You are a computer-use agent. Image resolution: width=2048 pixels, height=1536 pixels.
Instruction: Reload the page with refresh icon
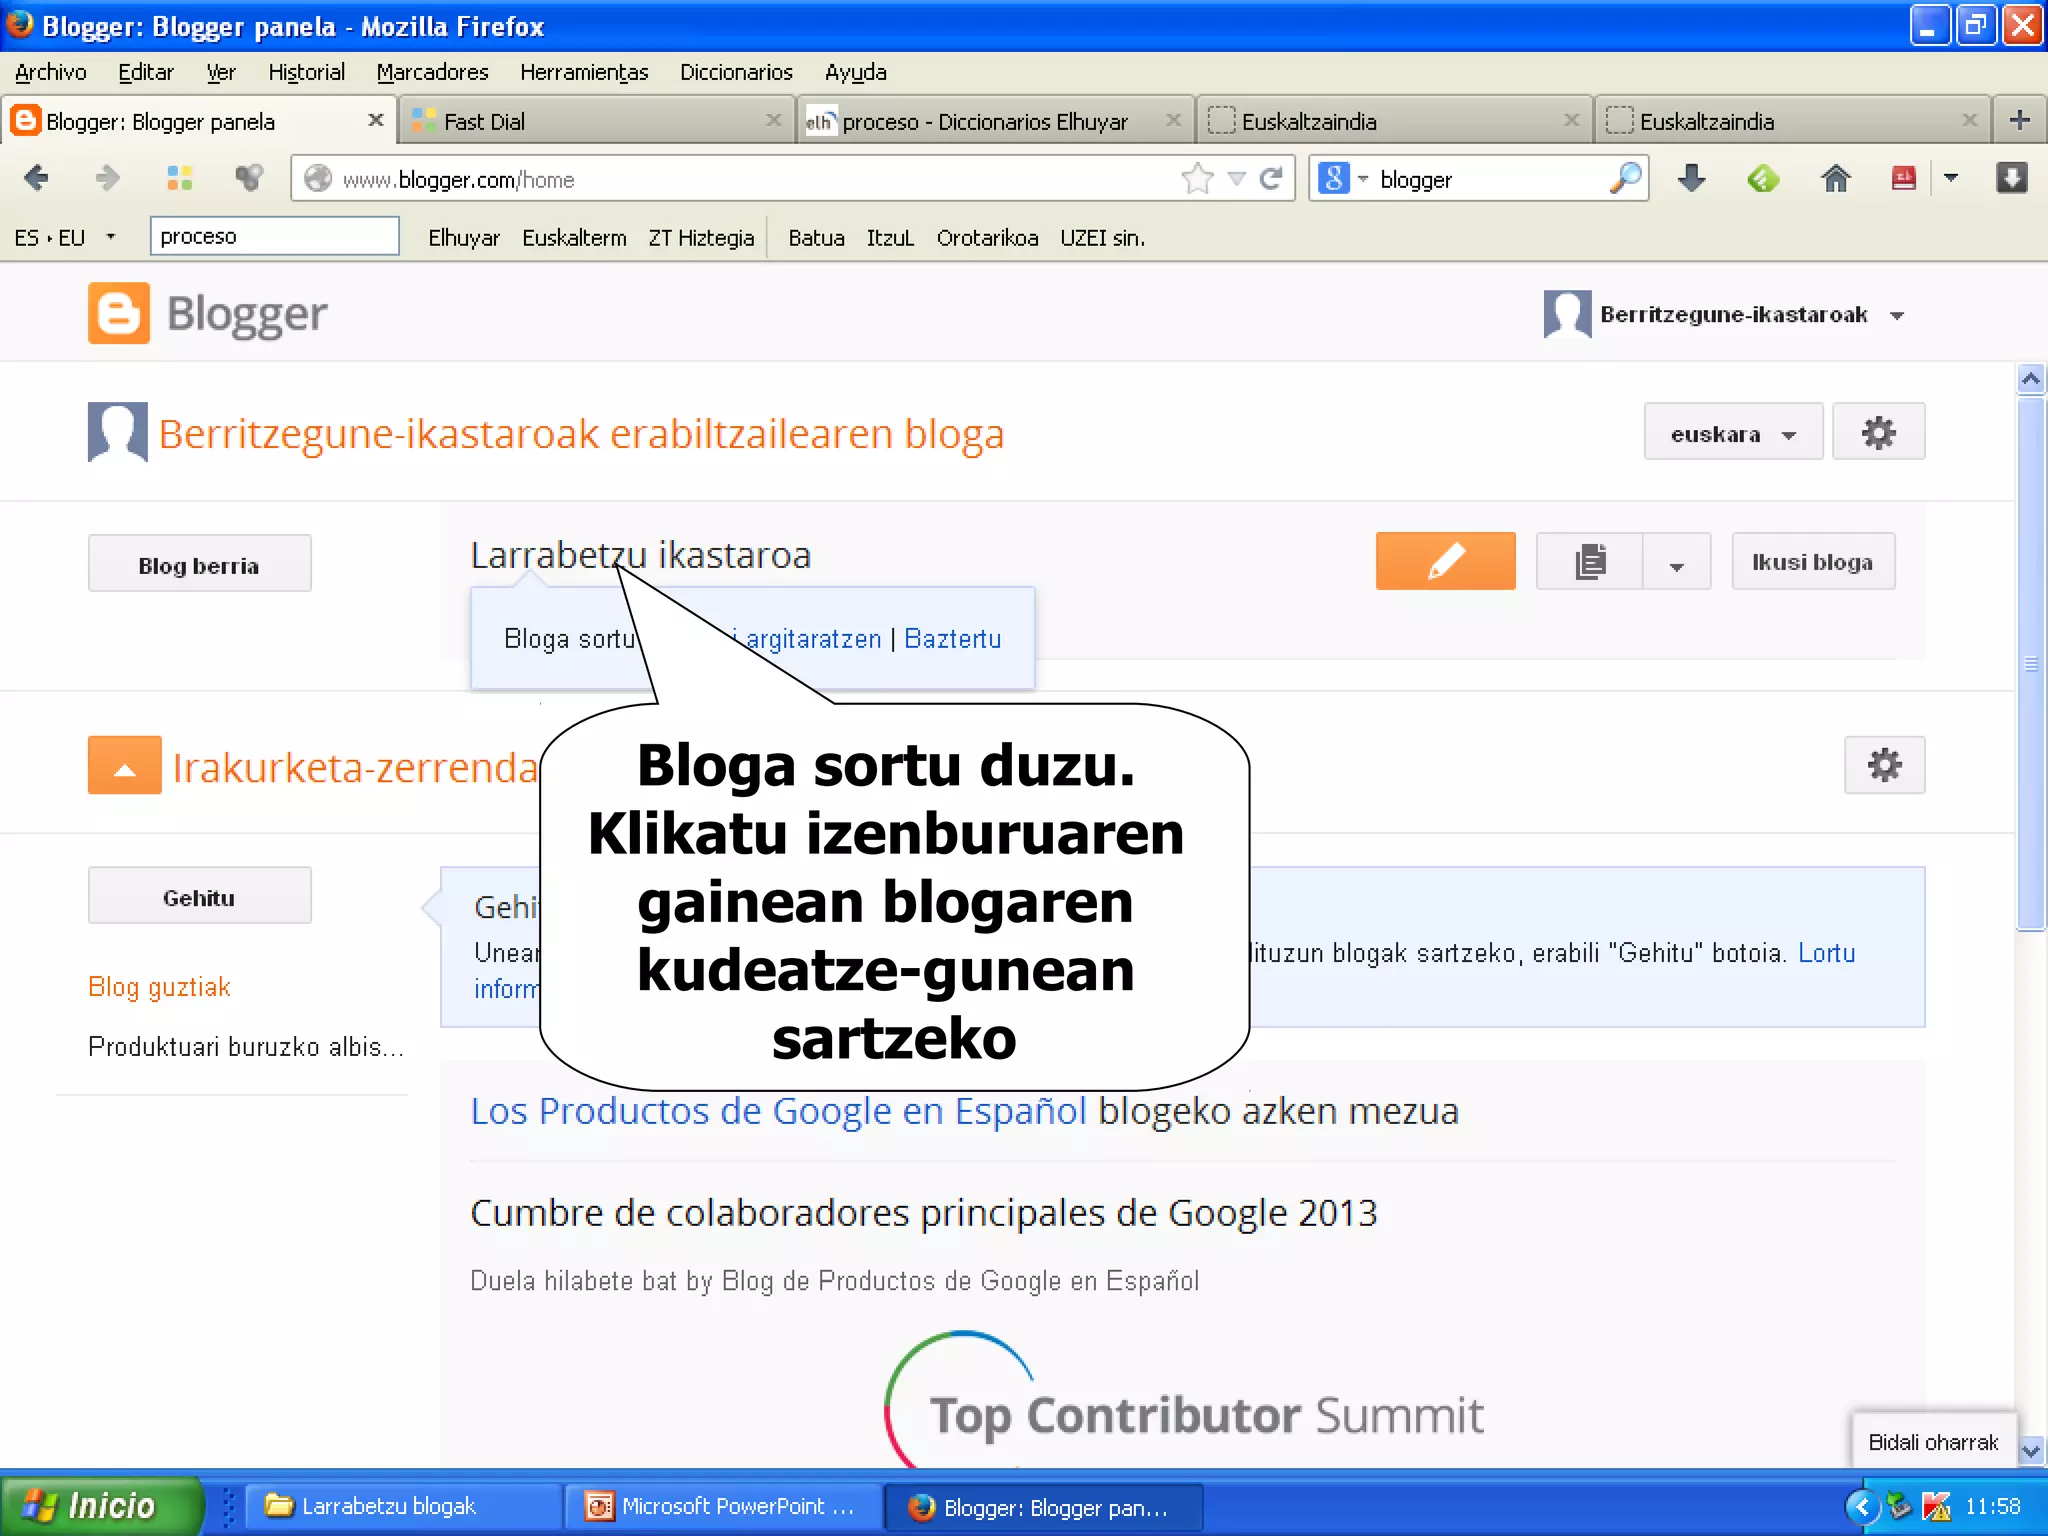coord(1271,179)
